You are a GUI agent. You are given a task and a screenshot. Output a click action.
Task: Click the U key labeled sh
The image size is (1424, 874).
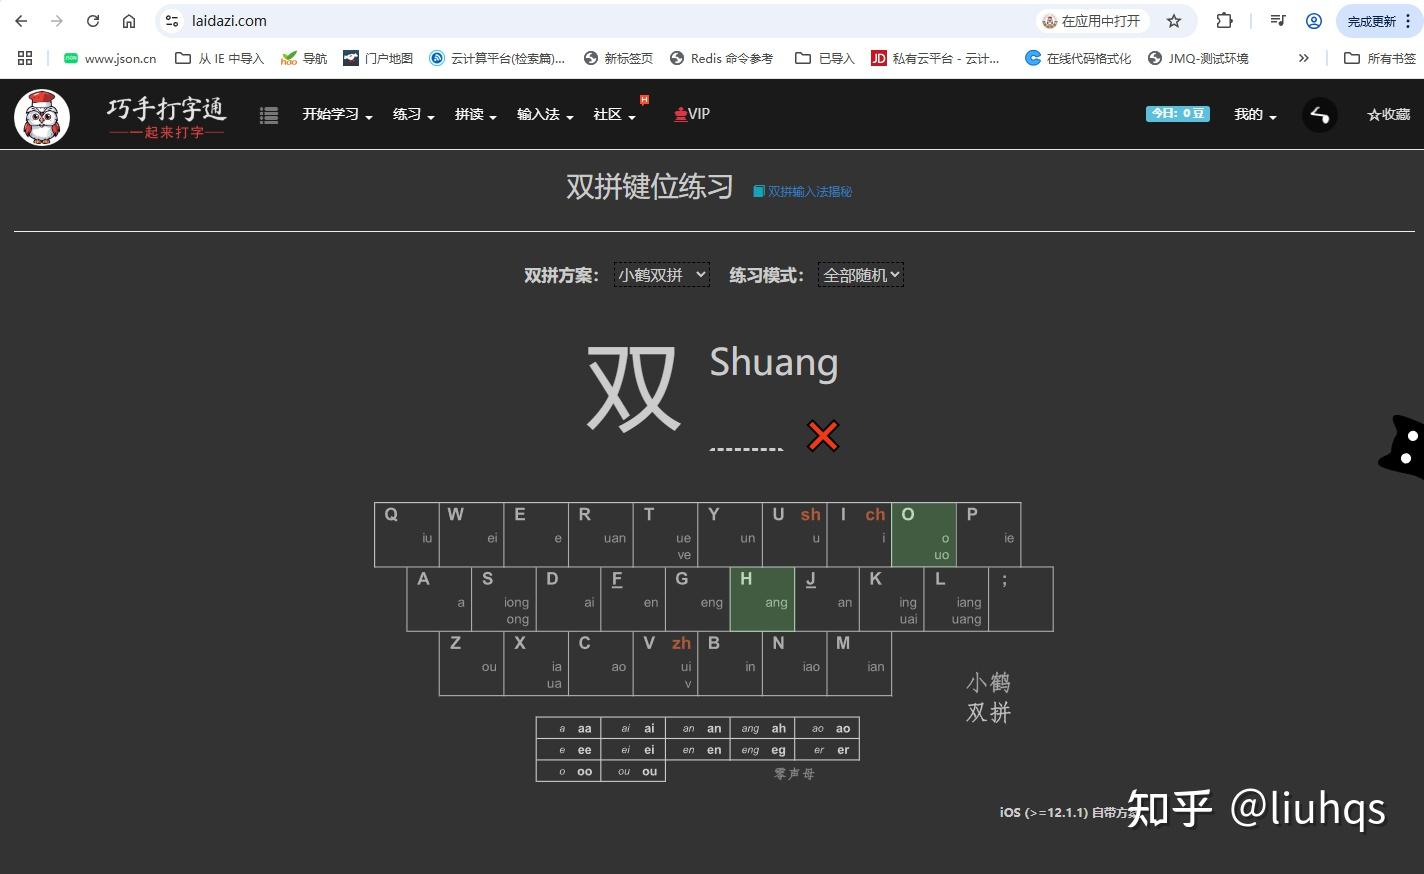(795, 535)
